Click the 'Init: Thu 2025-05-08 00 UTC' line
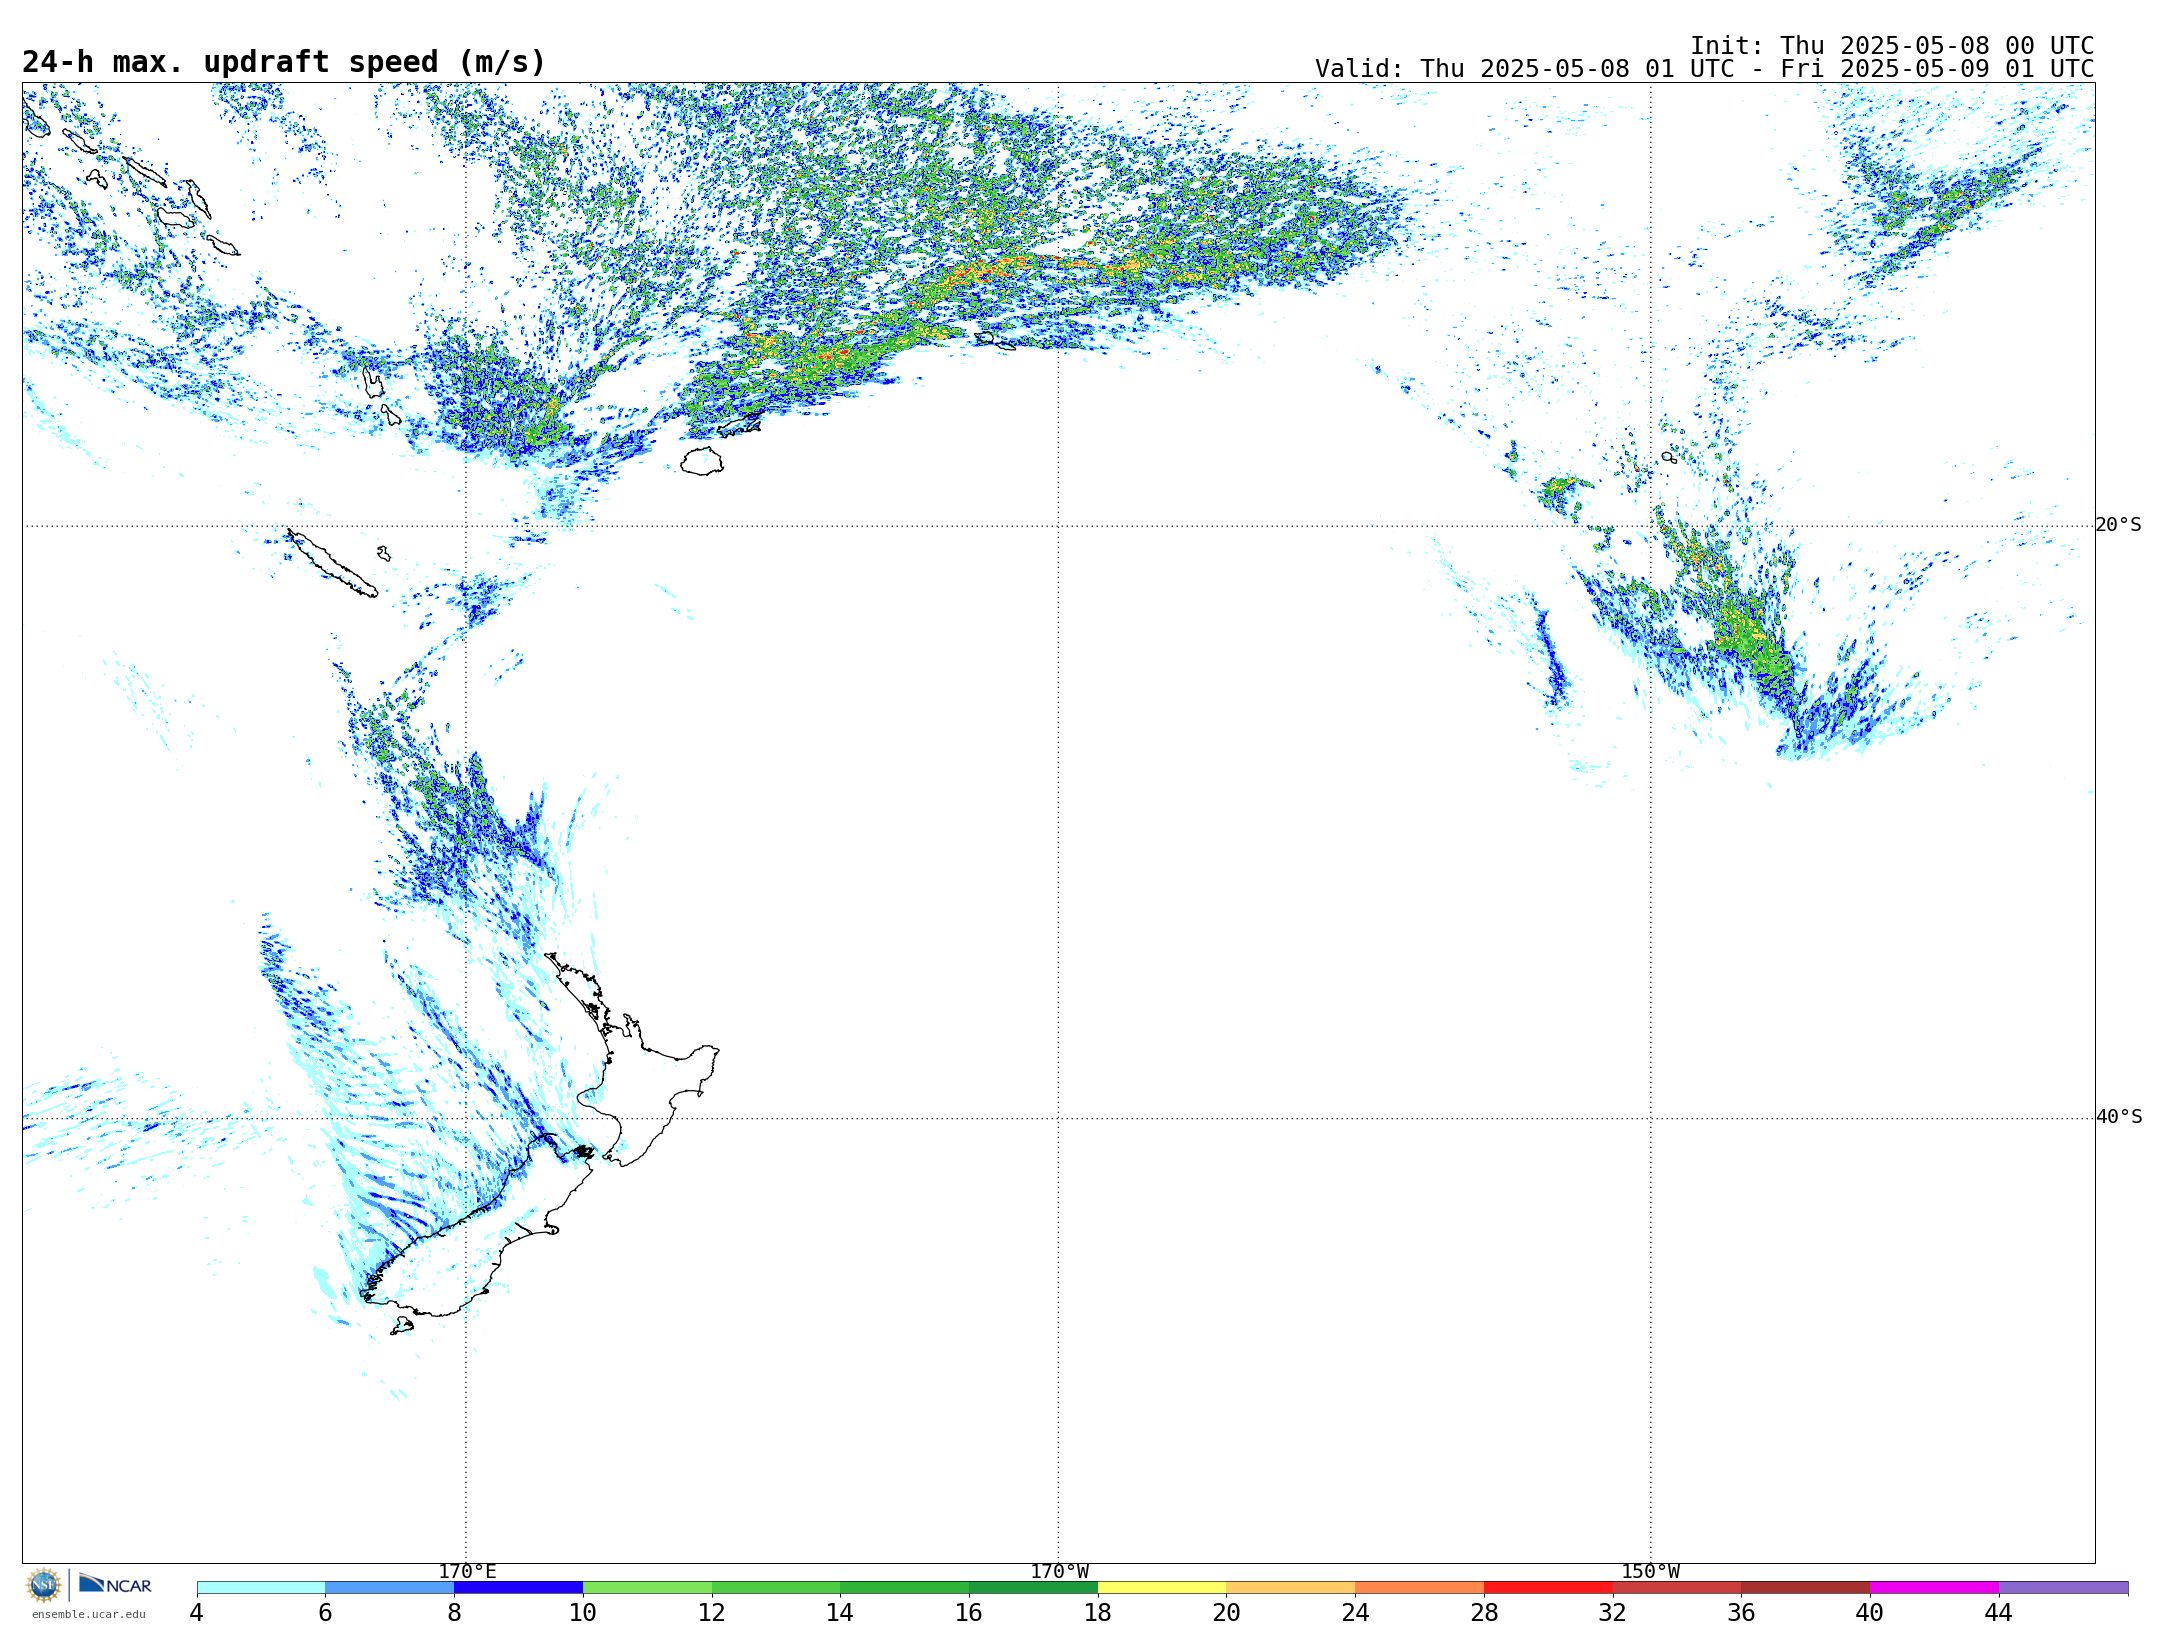The image size is (2160, 1626). pos(1891,46)
